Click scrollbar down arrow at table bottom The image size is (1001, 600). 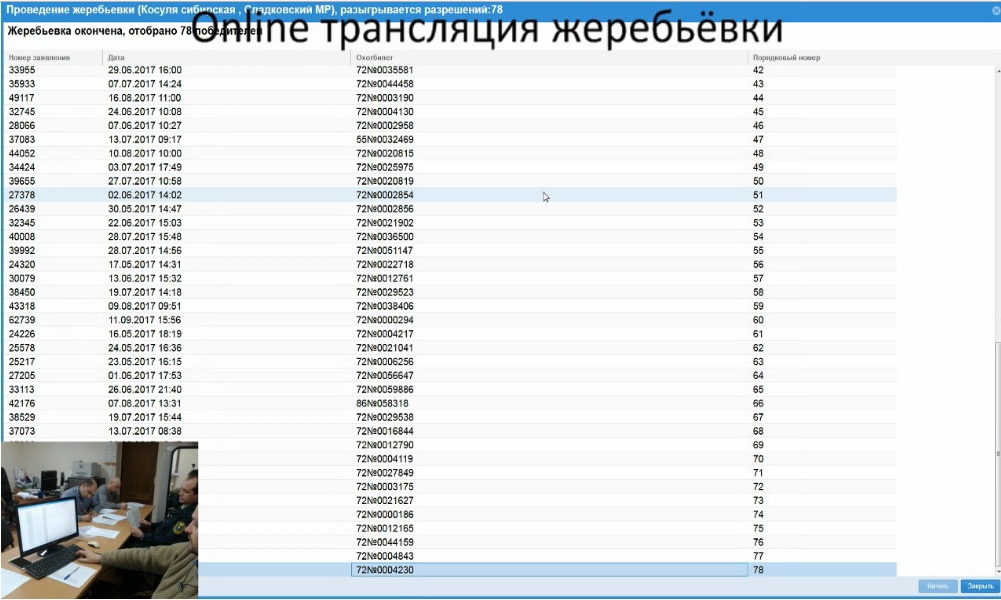click(995, 571)
